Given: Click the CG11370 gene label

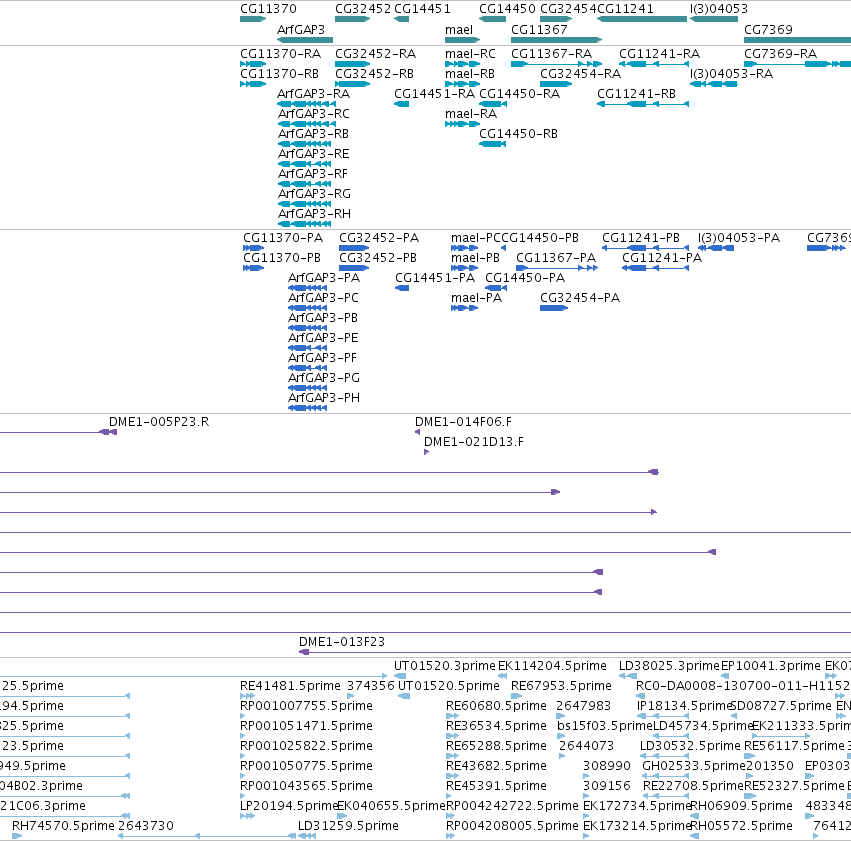Looking at the screenshot, I should (x=268, y=9).
